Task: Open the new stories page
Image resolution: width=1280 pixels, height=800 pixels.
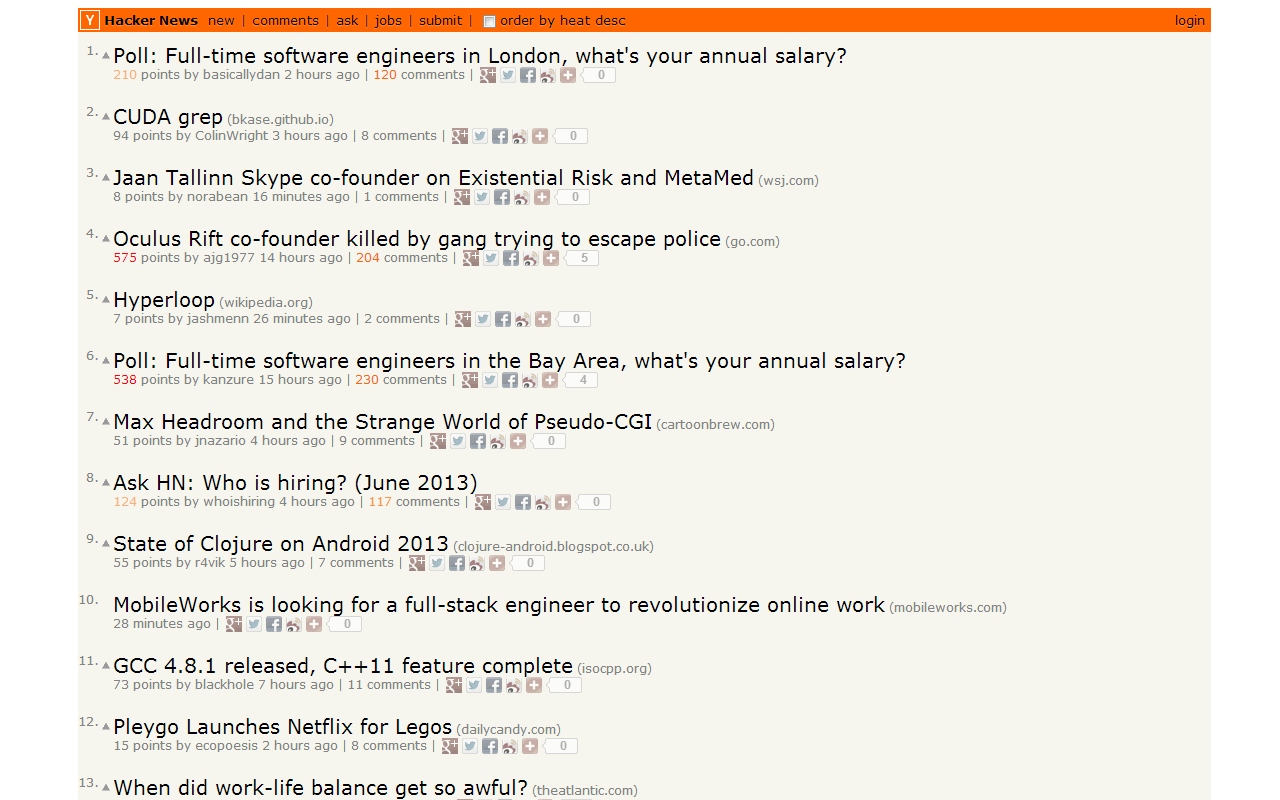Action: point(221,20)
